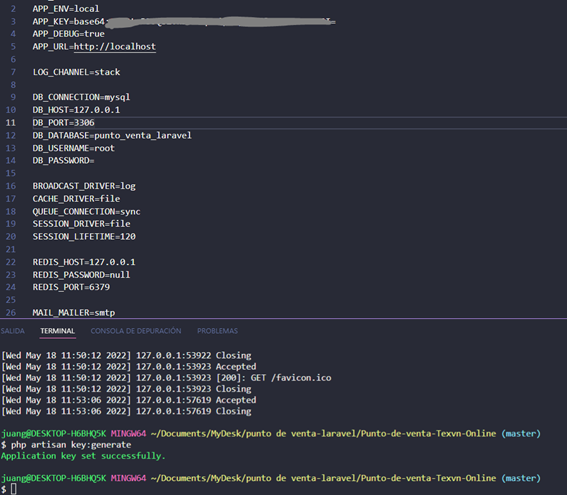Click the DB_USERNAME=root line
The width and height of the screenshot is (567, 495).
point(74,148)
